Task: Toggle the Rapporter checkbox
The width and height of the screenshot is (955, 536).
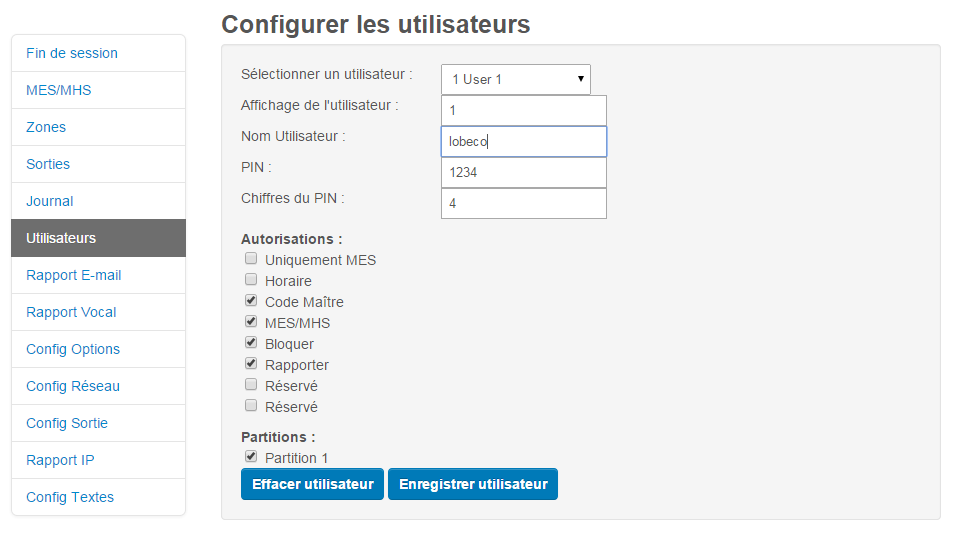Action: coord(251,364)
